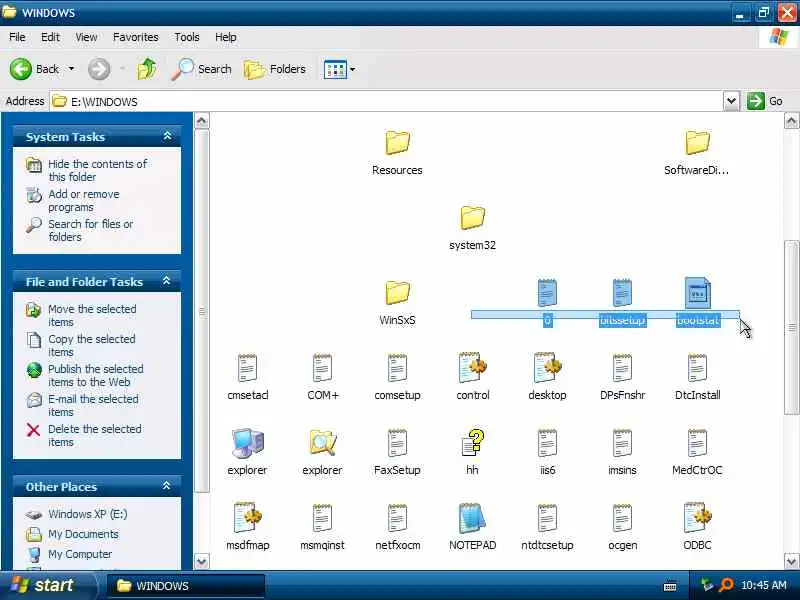Select the explorer folder-magnifier icon
Viewport: 800px width, 600px height.
(322, 442)
